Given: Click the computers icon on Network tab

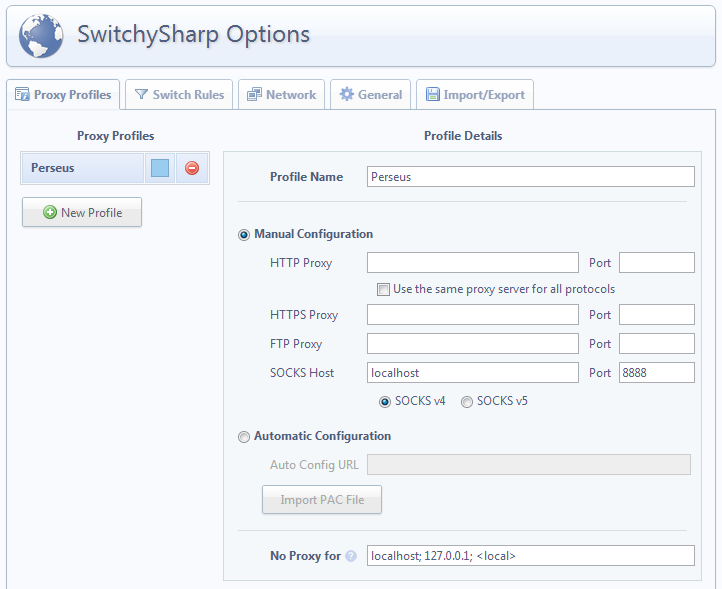Looking at the screenshot, I should pos(254,94).
